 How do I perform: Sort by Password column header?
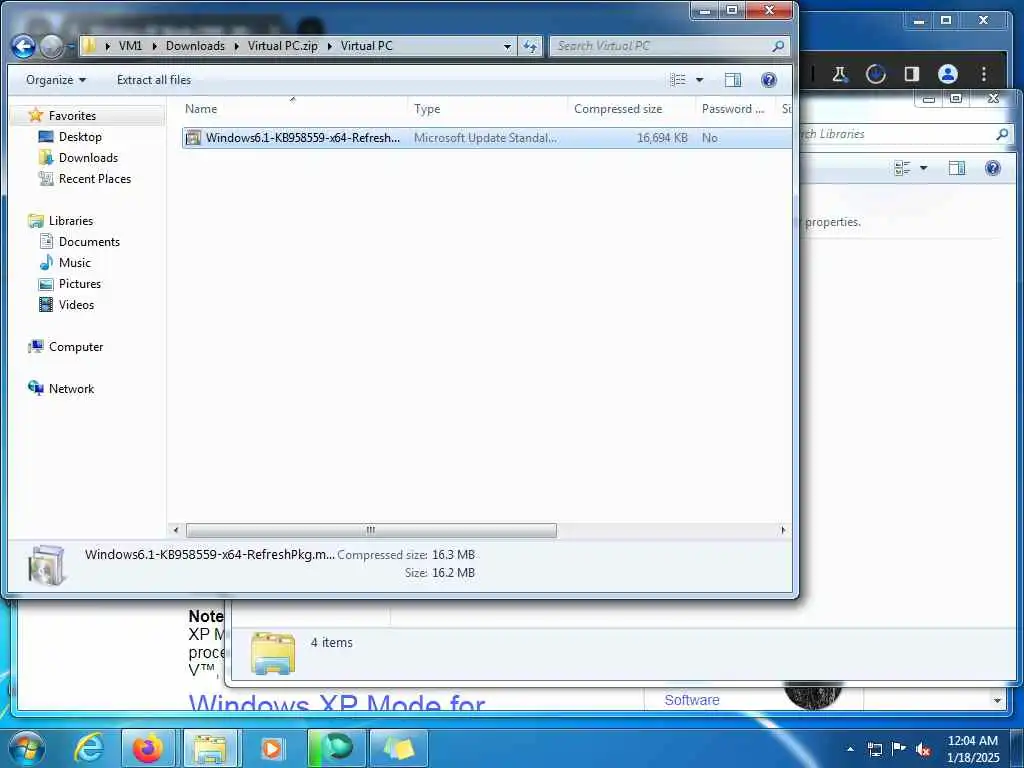pos(733,109)
